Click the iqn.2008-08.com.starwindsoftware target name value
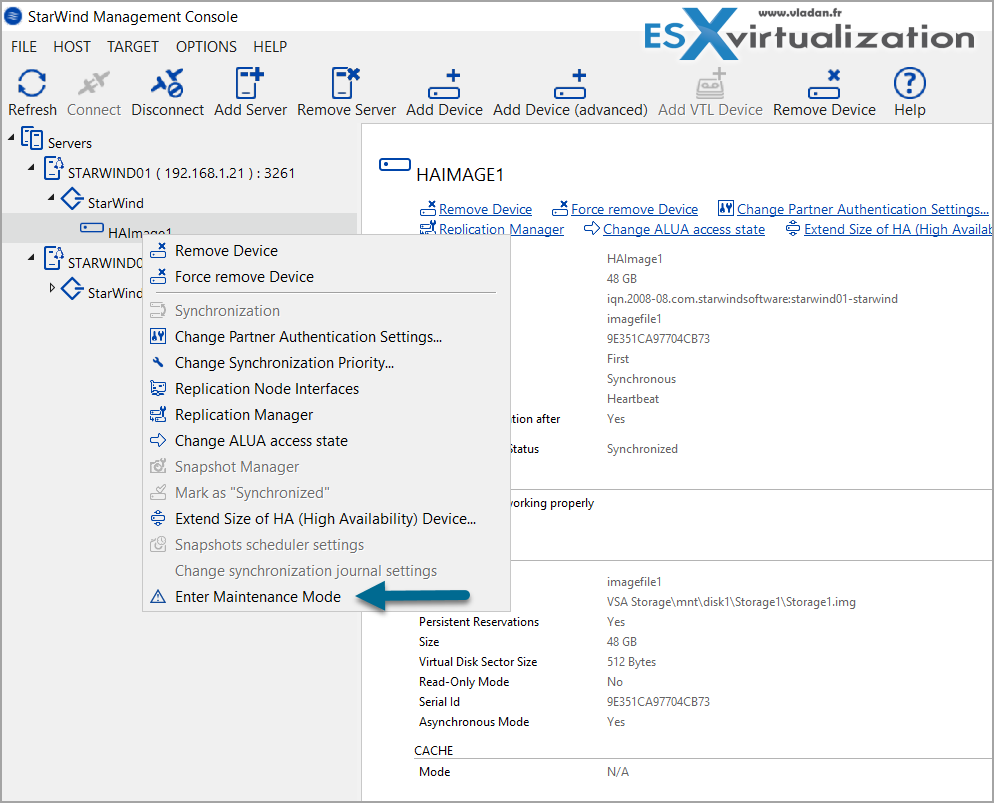 click(x=752, y=299)
